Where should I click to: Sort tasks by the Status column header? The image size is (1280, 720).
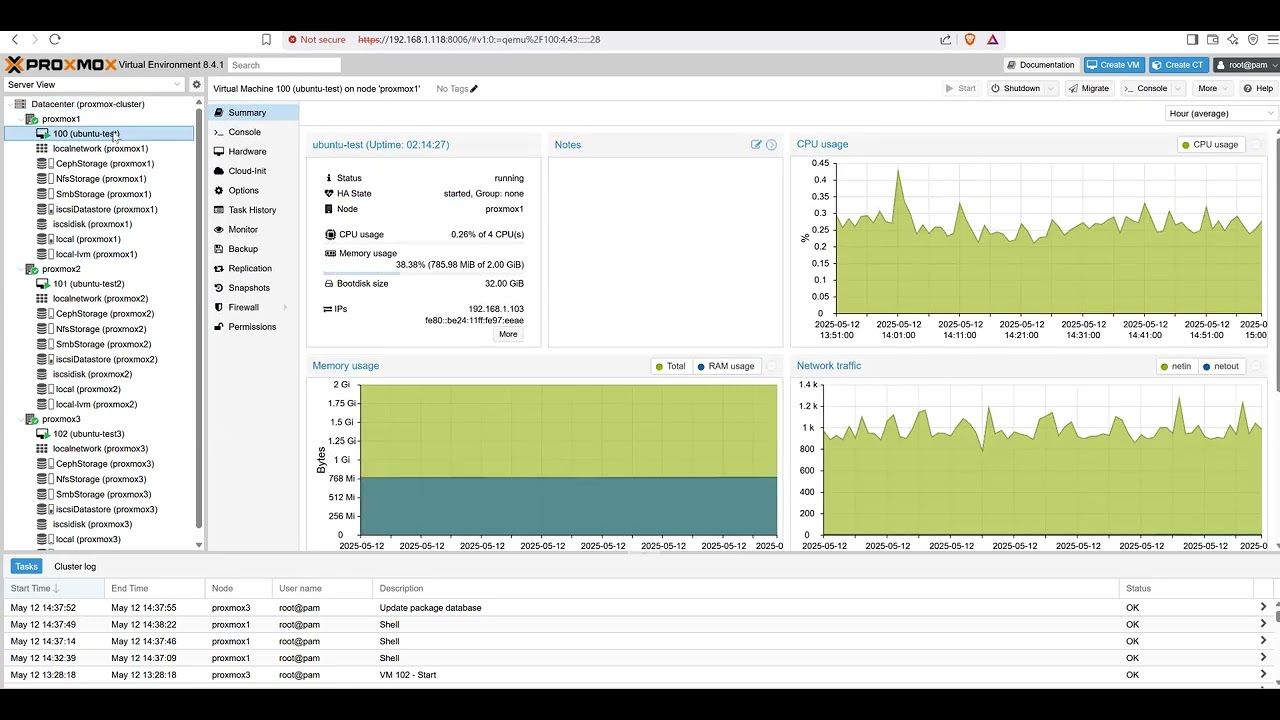point(1186,589)
